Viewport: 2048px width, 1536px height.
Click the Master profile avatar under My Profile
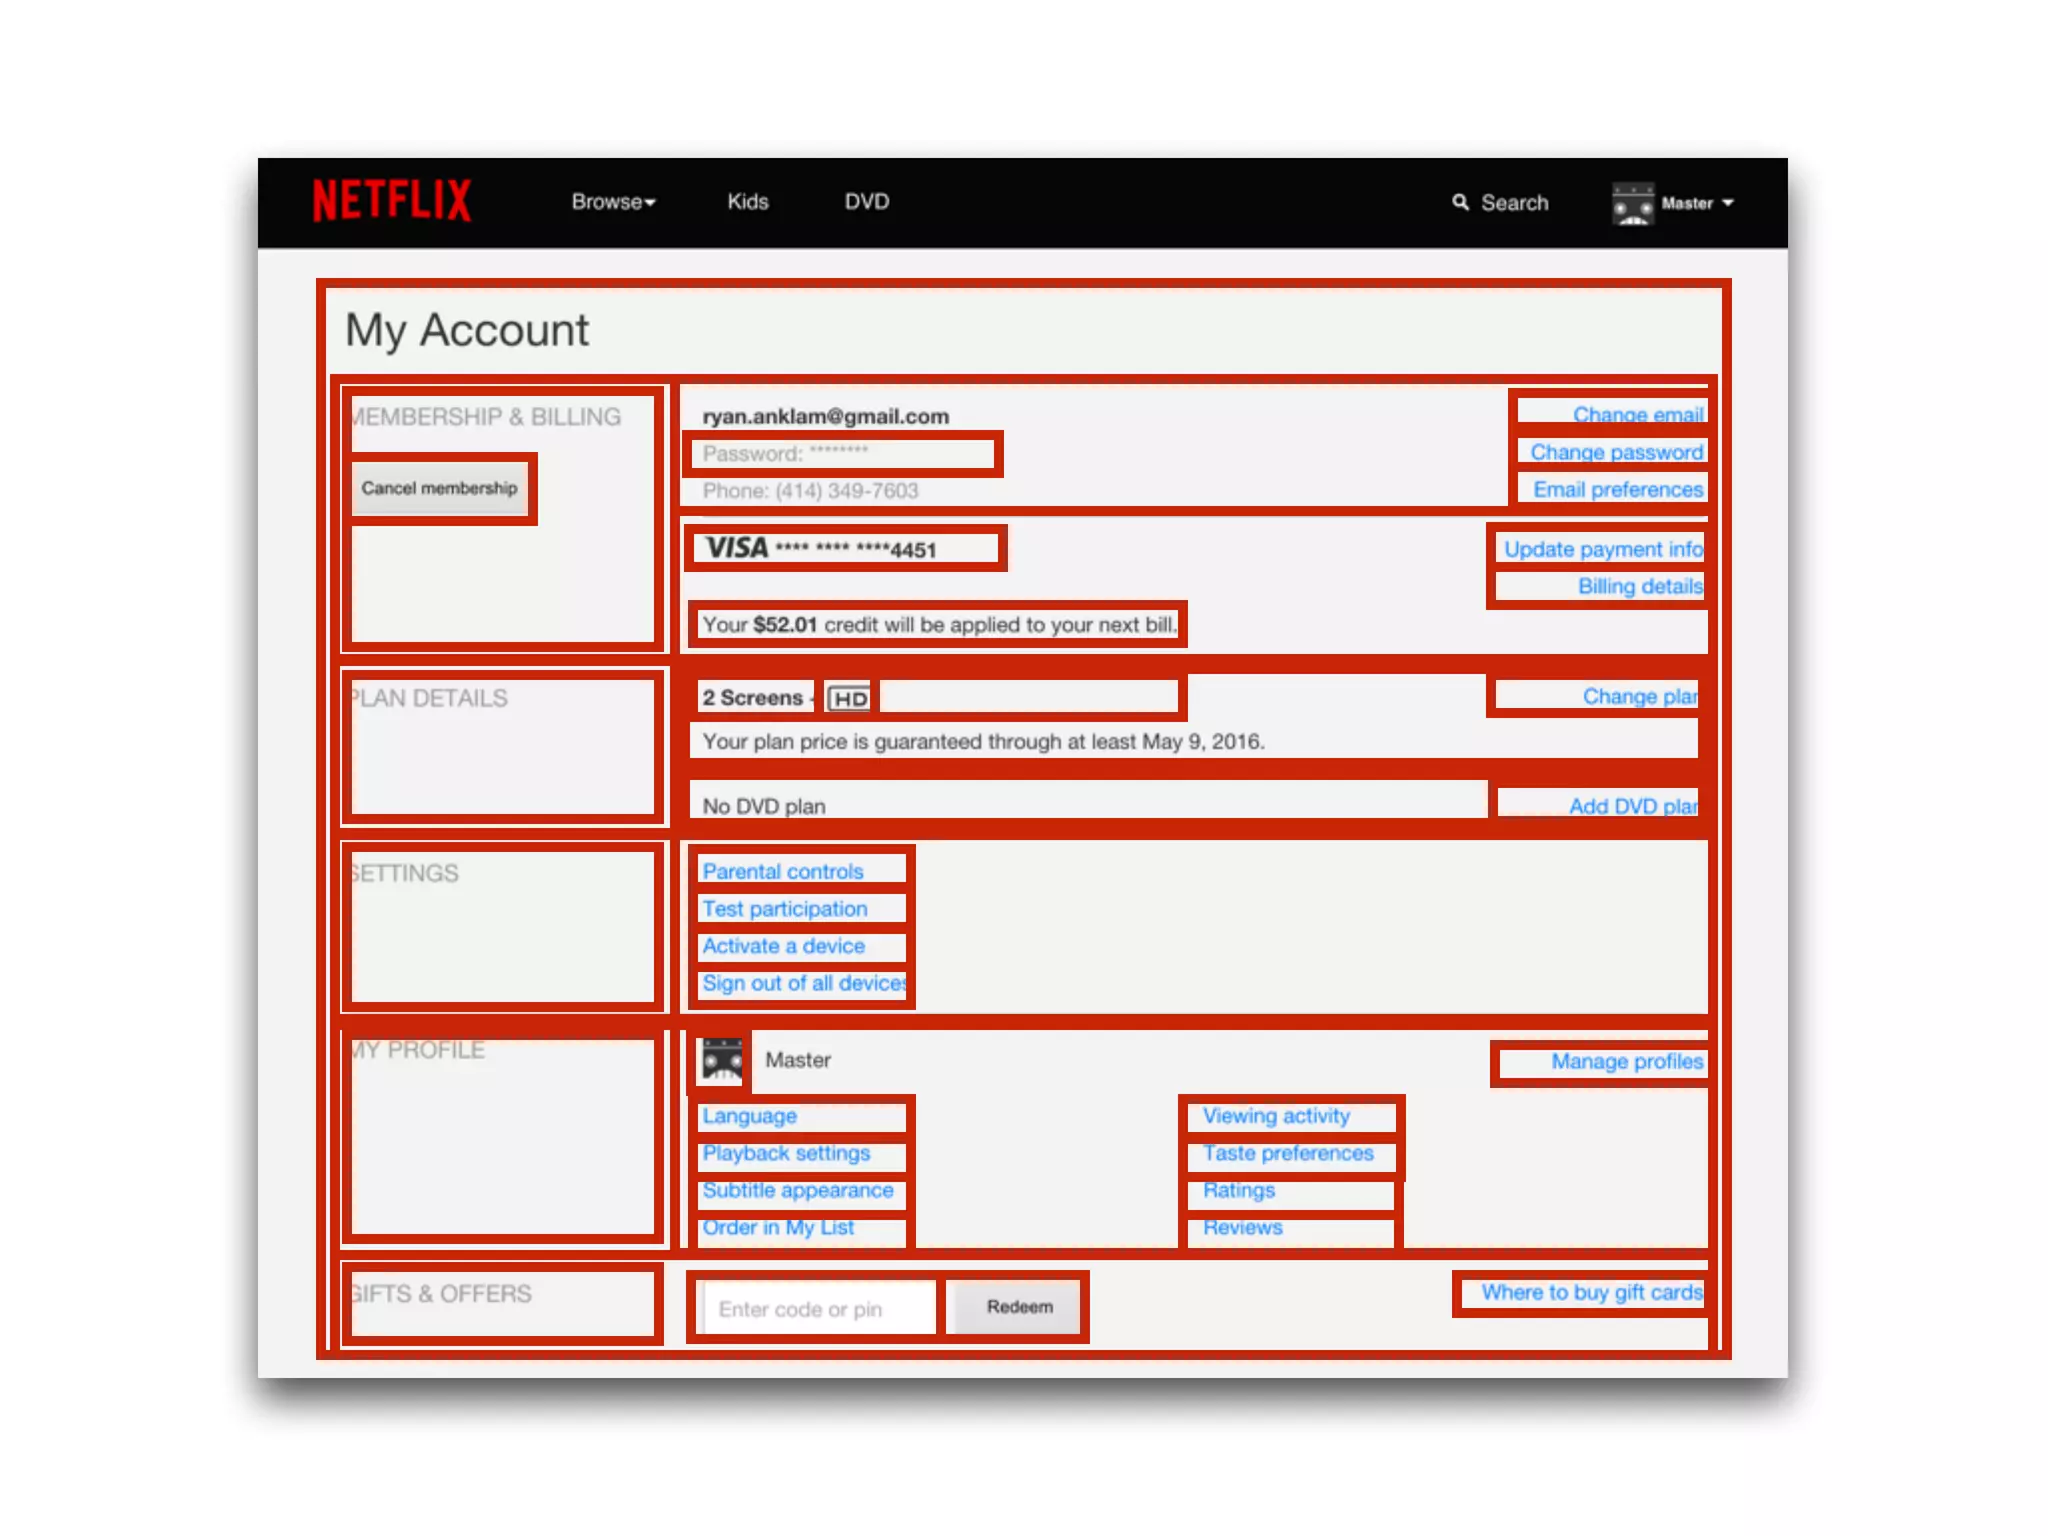pos(722,1060)
